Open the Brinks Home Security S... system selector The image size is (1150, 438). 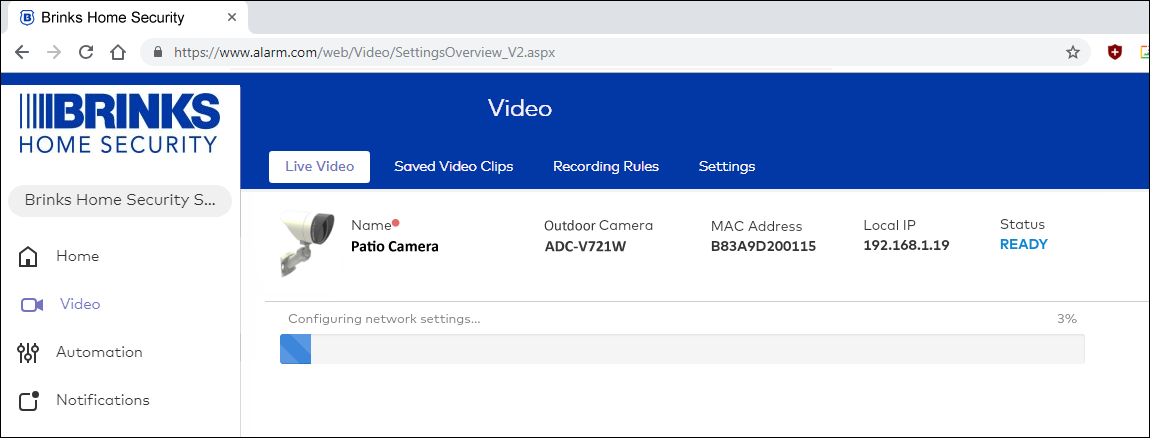tap(120, 200)
